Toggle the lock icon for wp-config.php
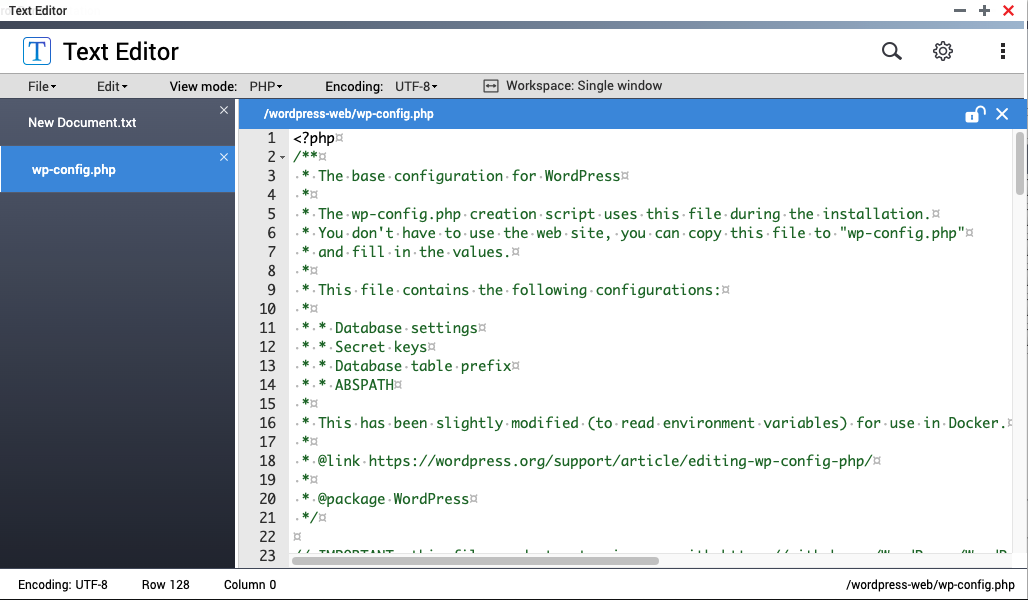1028x600 pixels. pyautogui.click(x=975, y=114)
